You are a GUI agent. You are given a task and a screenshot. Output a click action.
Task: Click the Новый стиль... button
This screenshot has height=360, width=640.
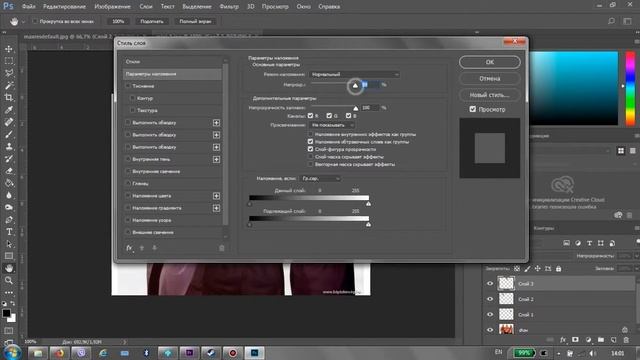click(489, 95)
